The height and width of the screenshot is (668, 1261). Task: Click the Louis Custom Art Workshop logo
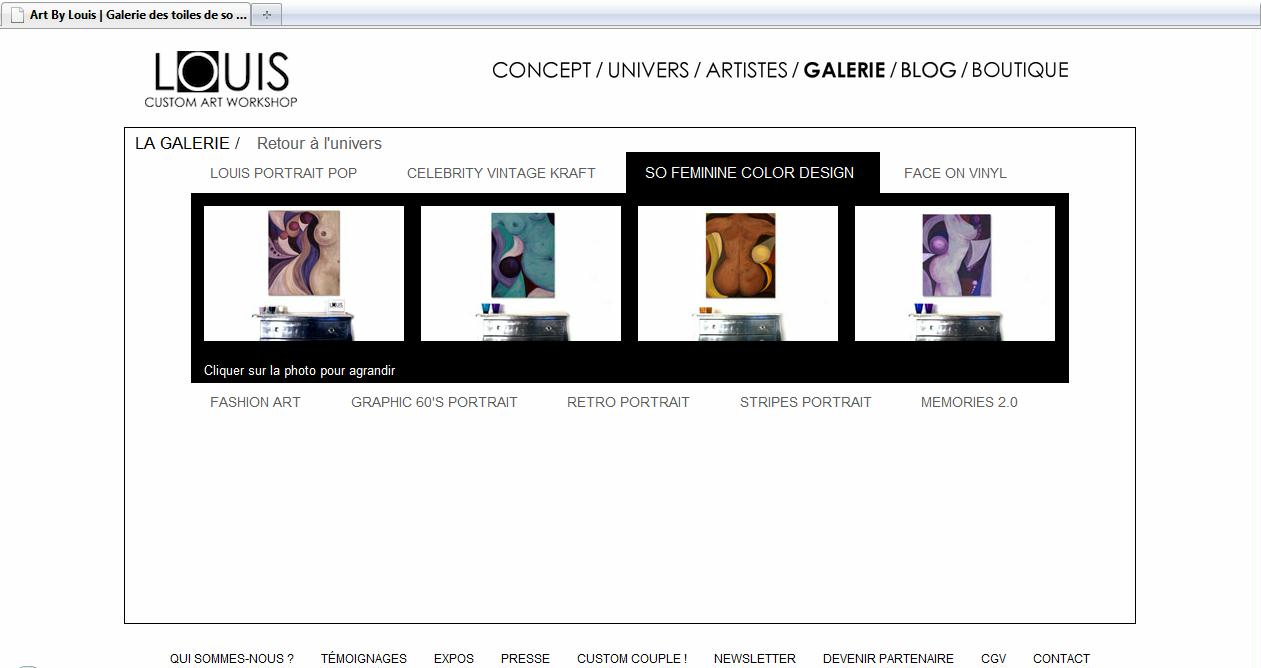point(221,79)
